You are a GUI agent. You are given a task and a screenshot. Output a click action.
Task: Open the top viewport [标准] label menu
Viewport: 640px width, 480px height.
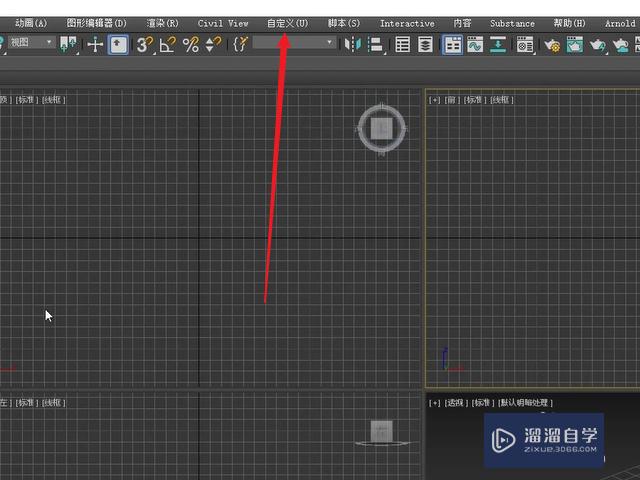[x=26, y=100]
